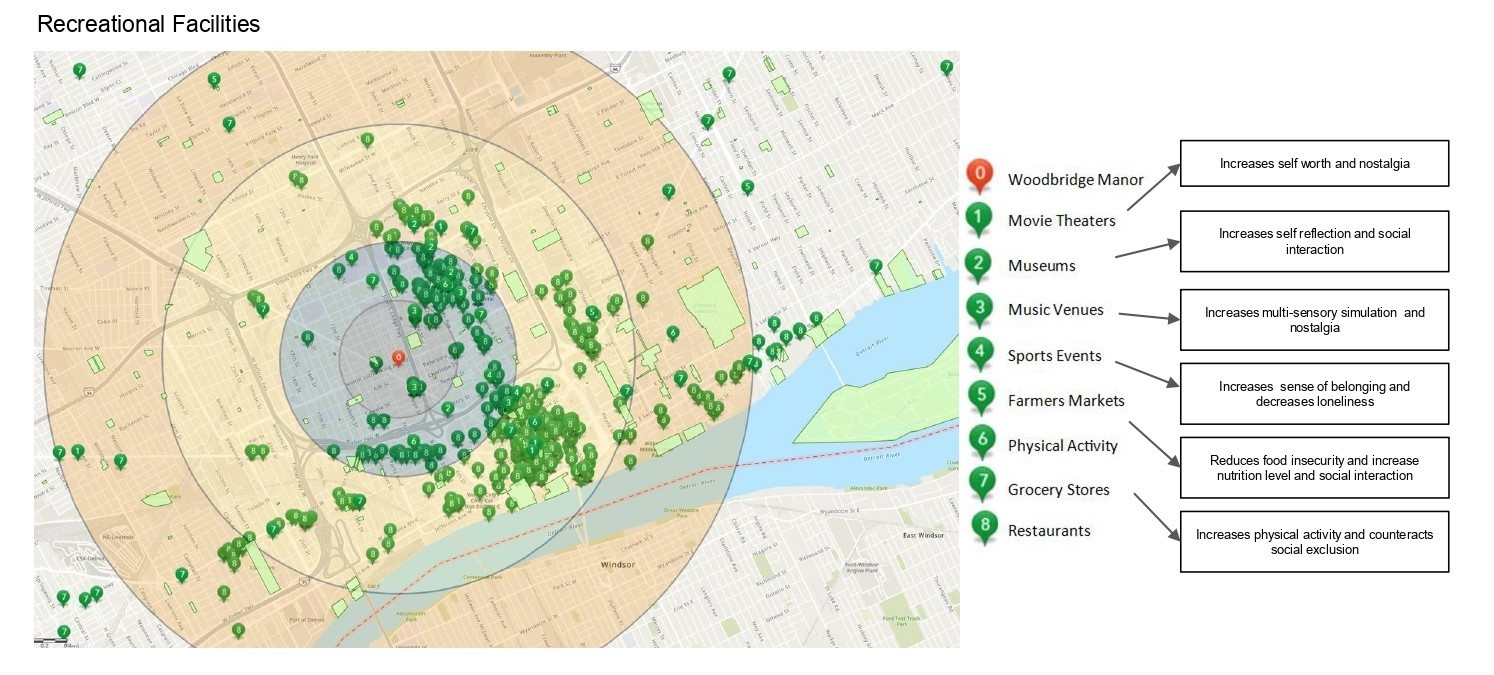Click 'sense of belonging and decreases loneliness' box

tap(1314, 394)
